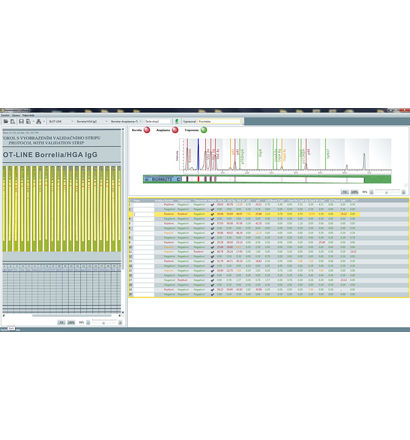Click the yellow text field in the toolbar
Viewport: 410px width, 440px height.
tap(219, 122)
